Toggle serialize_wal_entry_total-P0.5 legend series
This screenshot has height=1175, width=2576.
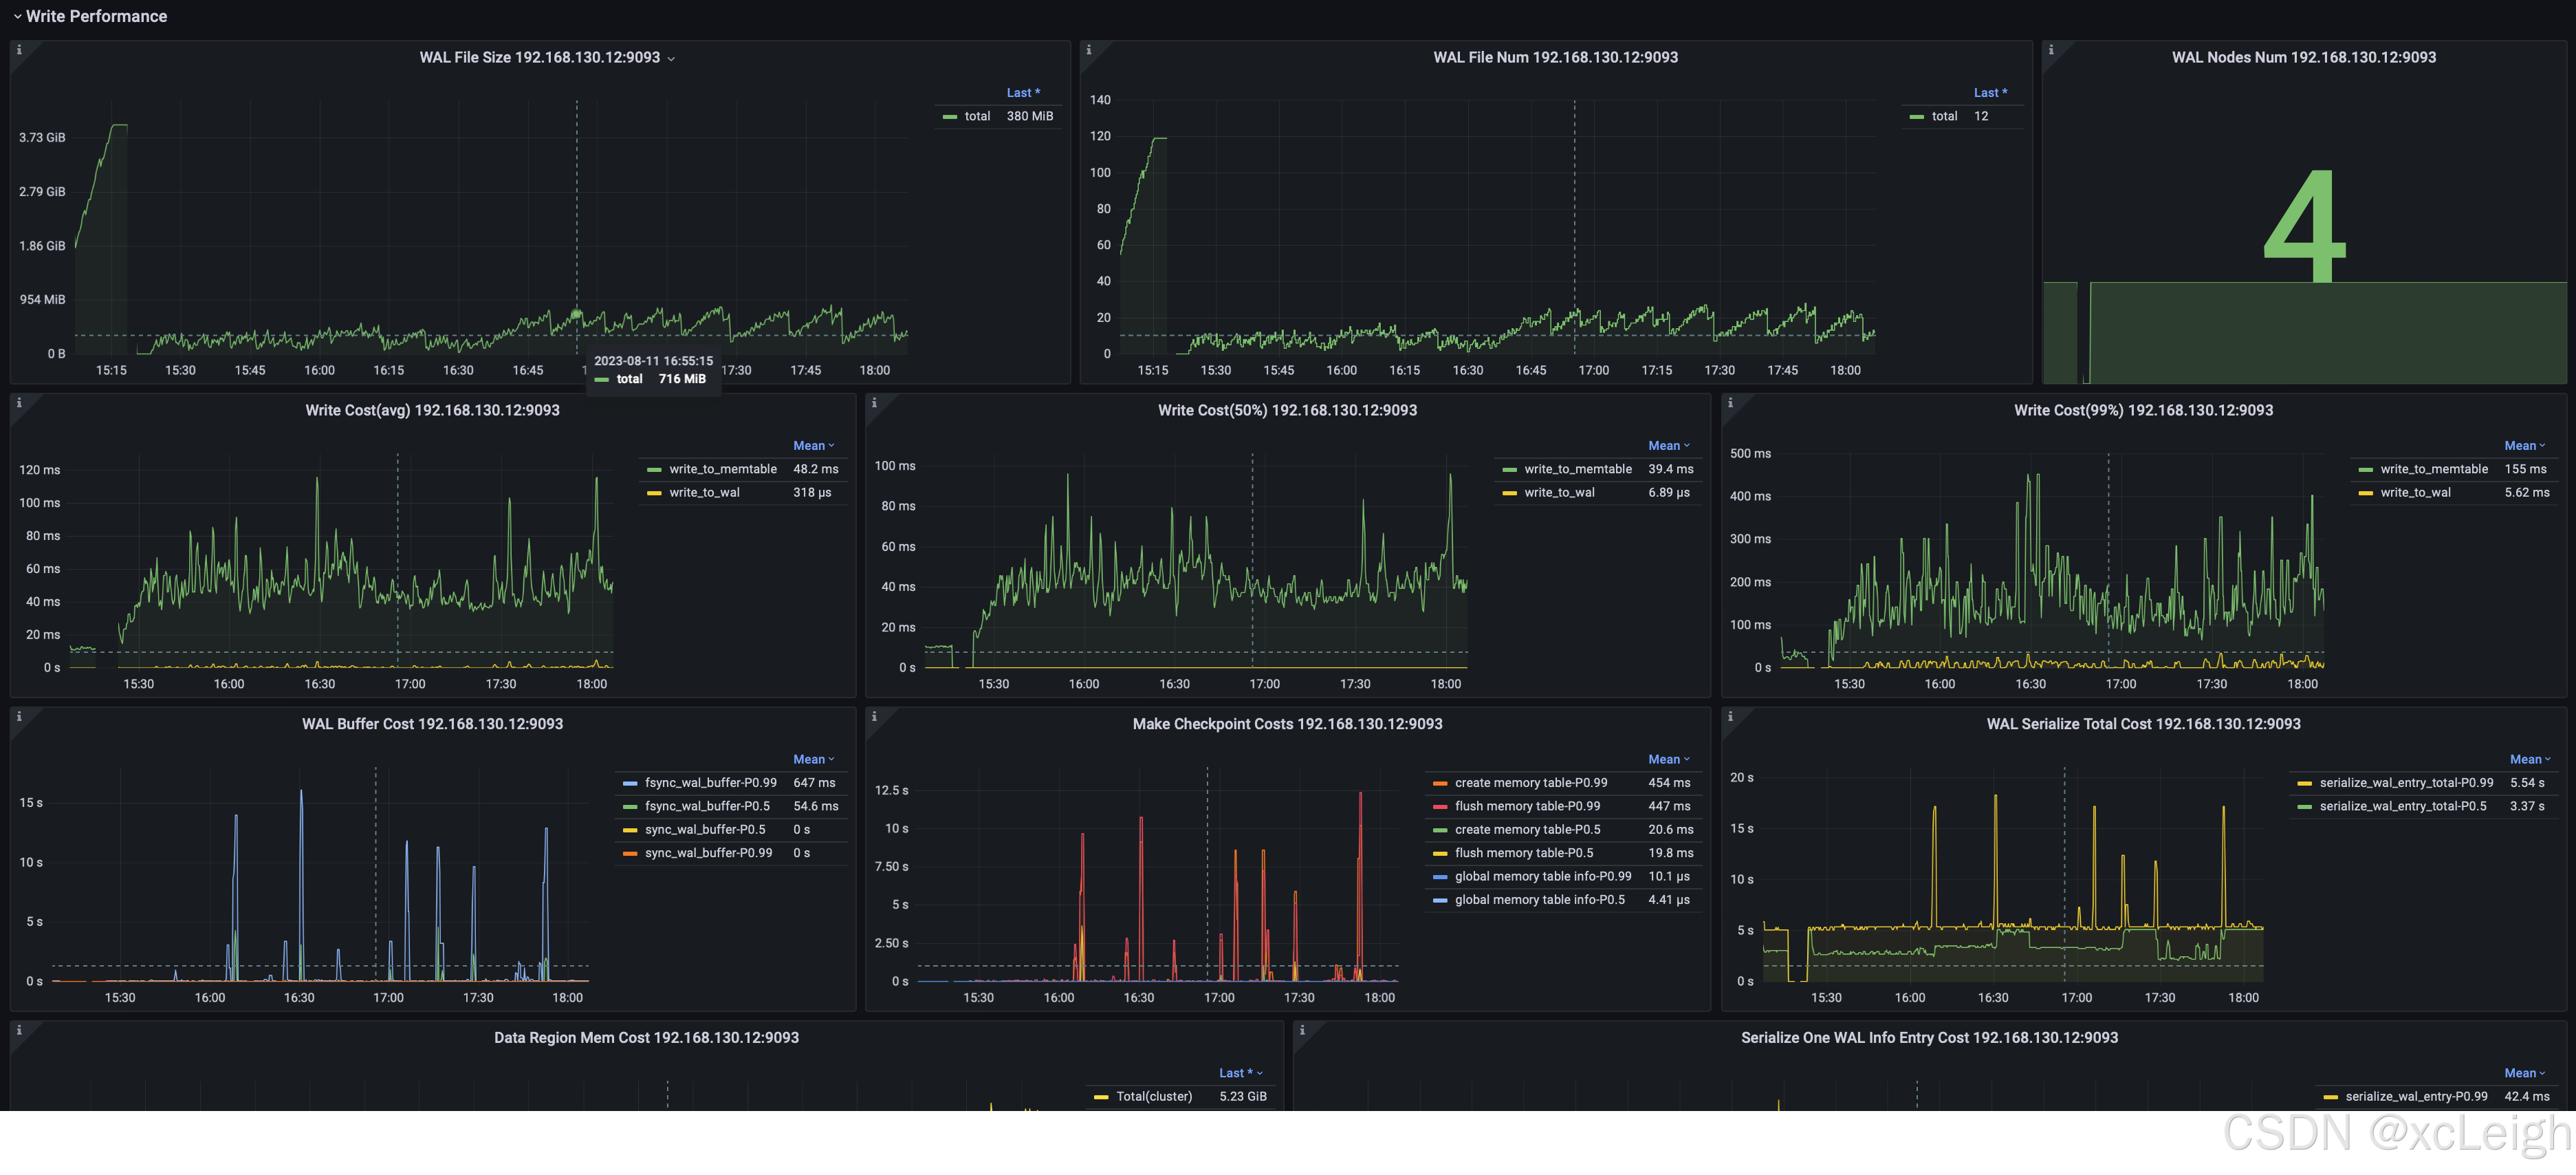[2402, 806]
